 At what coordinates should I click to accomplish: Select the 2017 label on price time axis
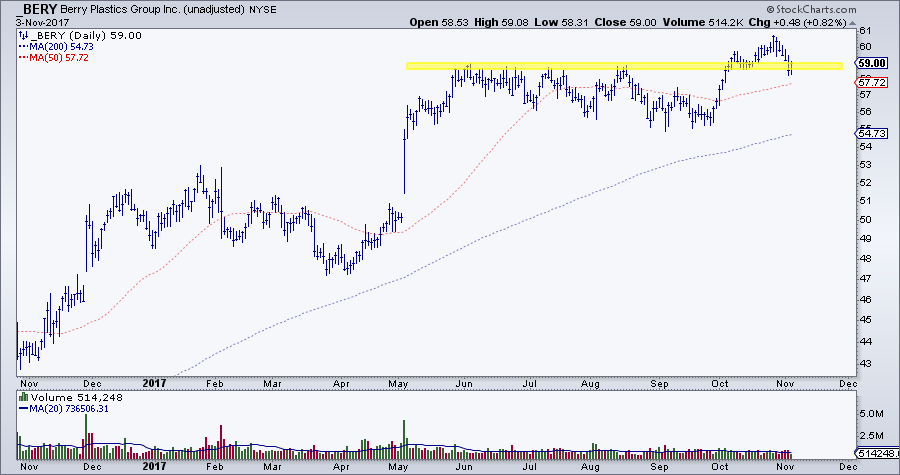[155, 381]
